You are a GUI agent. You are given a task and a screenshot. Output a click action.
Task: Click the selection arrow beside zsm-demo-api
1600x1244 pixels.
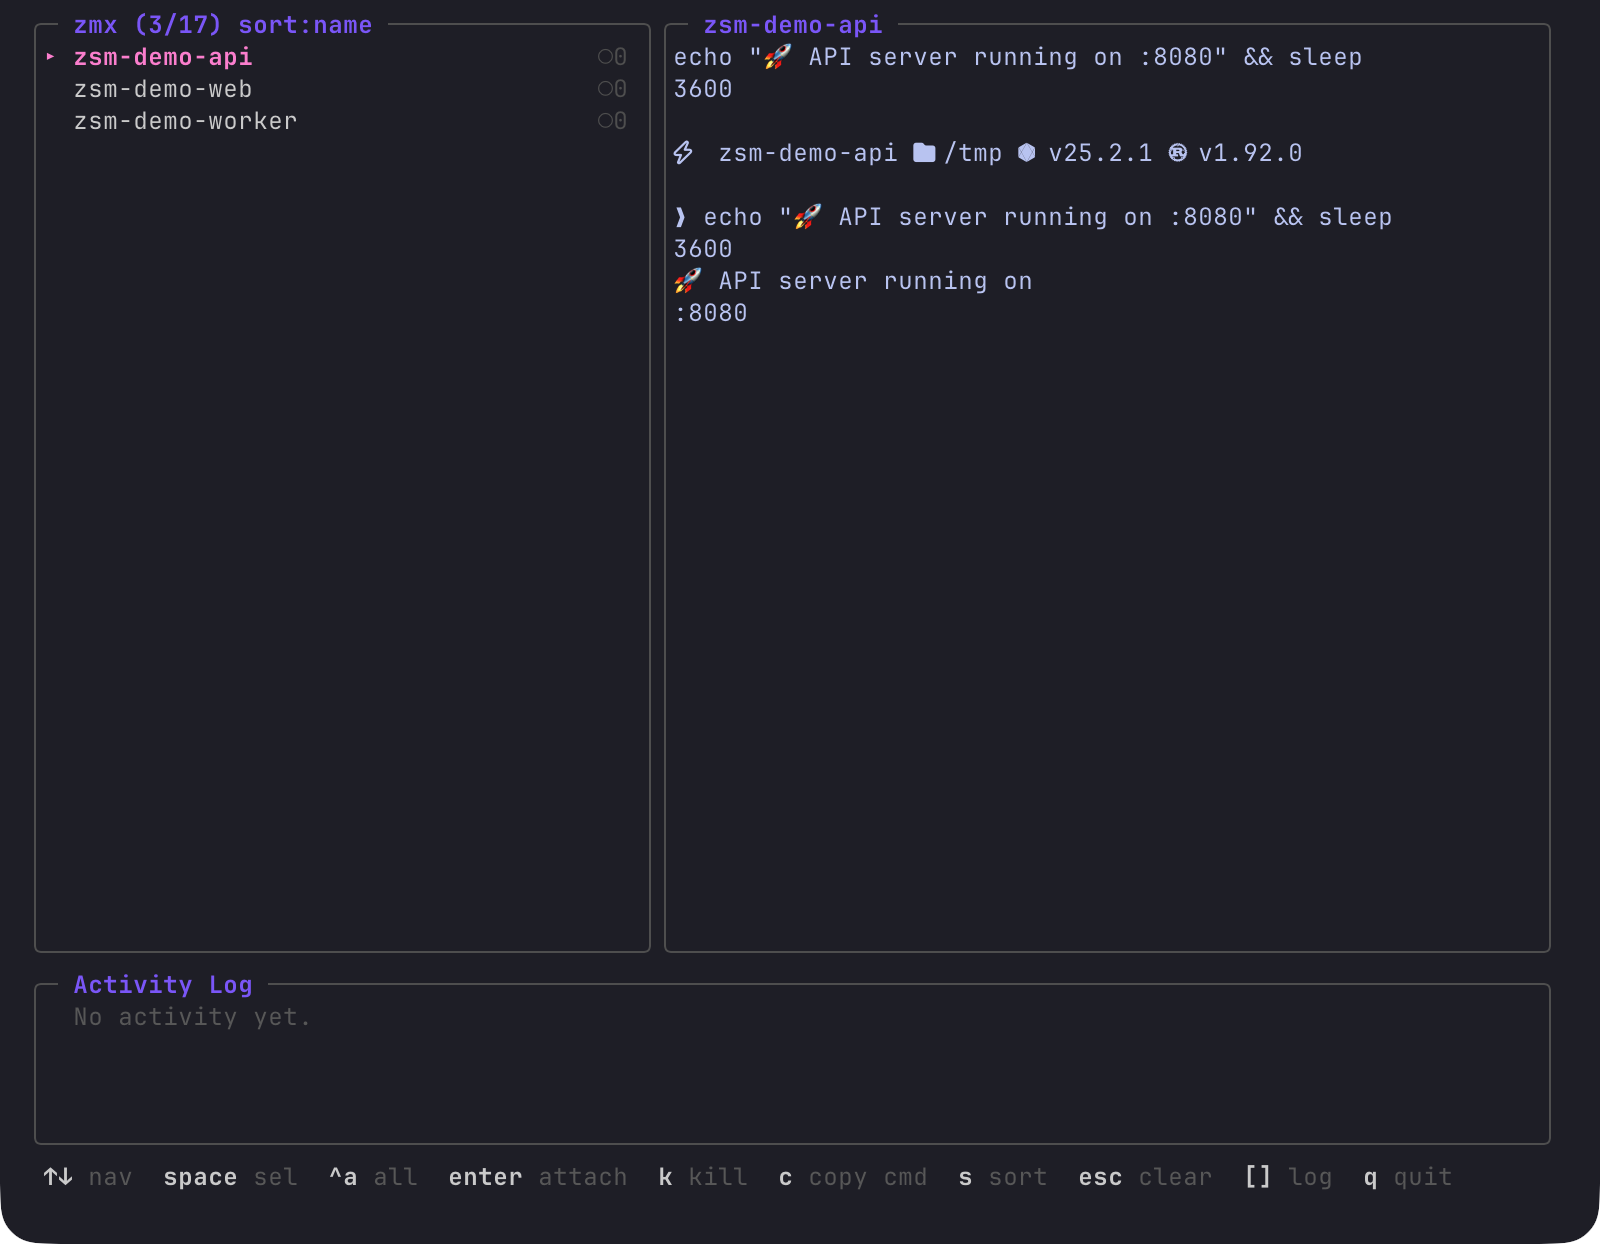[50, 57]
